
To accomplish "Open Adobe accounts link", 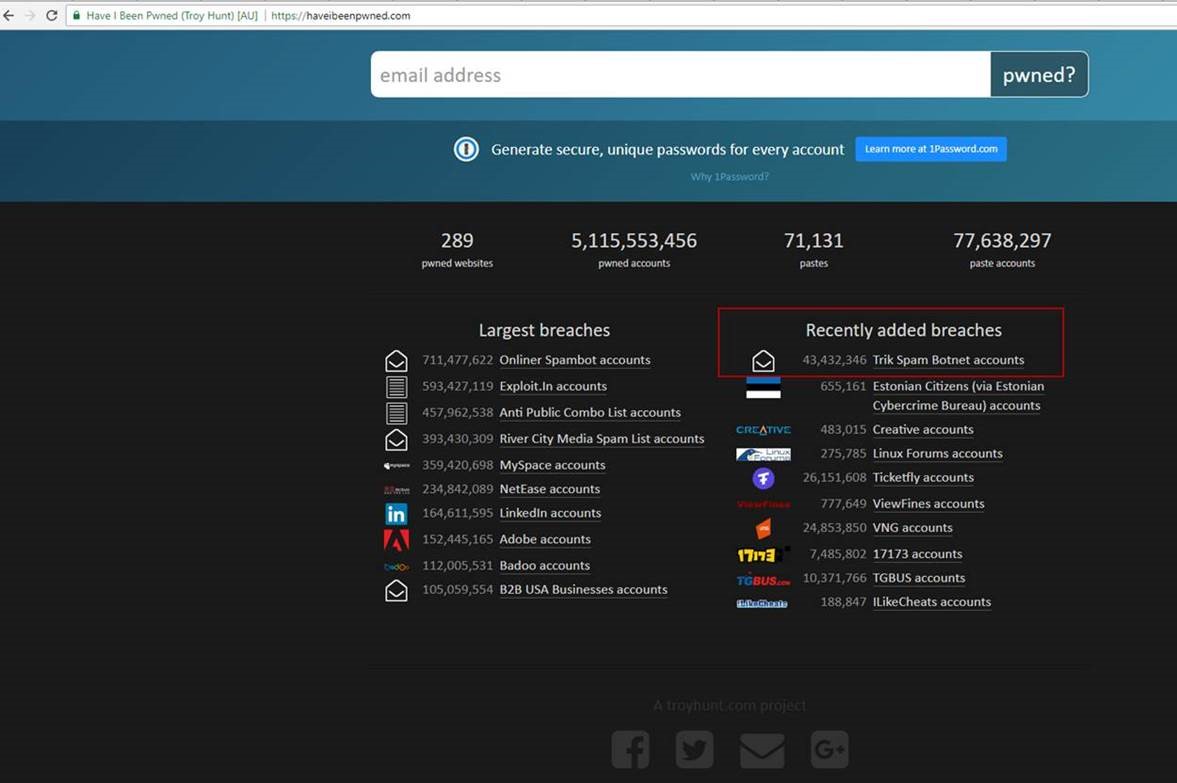I will pyautogui.click(x=545, y=540).
